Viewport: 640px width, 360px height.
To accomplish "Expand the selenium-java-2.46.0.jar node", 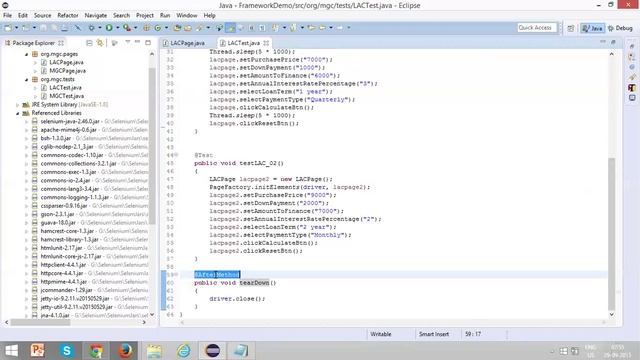I will [27, 121].
